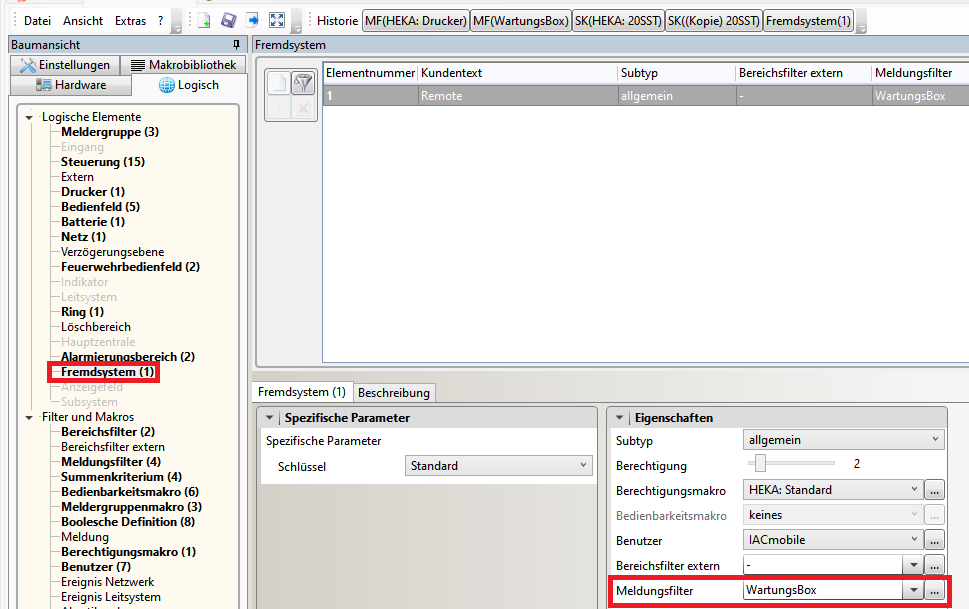Click ellipsis button next to Benutzer
Viewport: 969px width, 609px height.
(934, 540)
